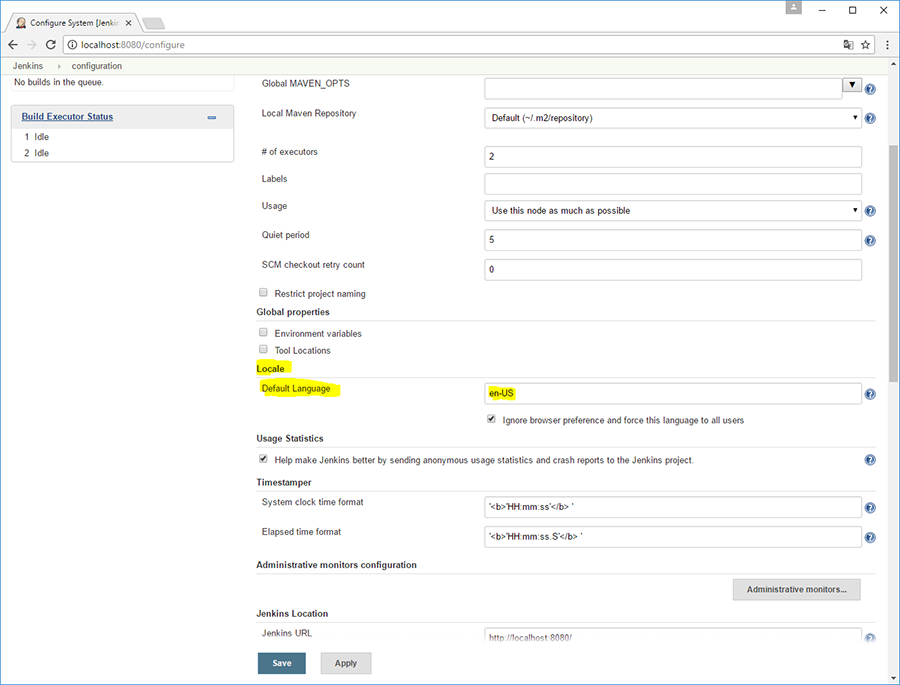Viewport: 900px width, 685px height.
Task: Open the Usage node dropdown
Action: pyautogui.click(x=673, y=211)
